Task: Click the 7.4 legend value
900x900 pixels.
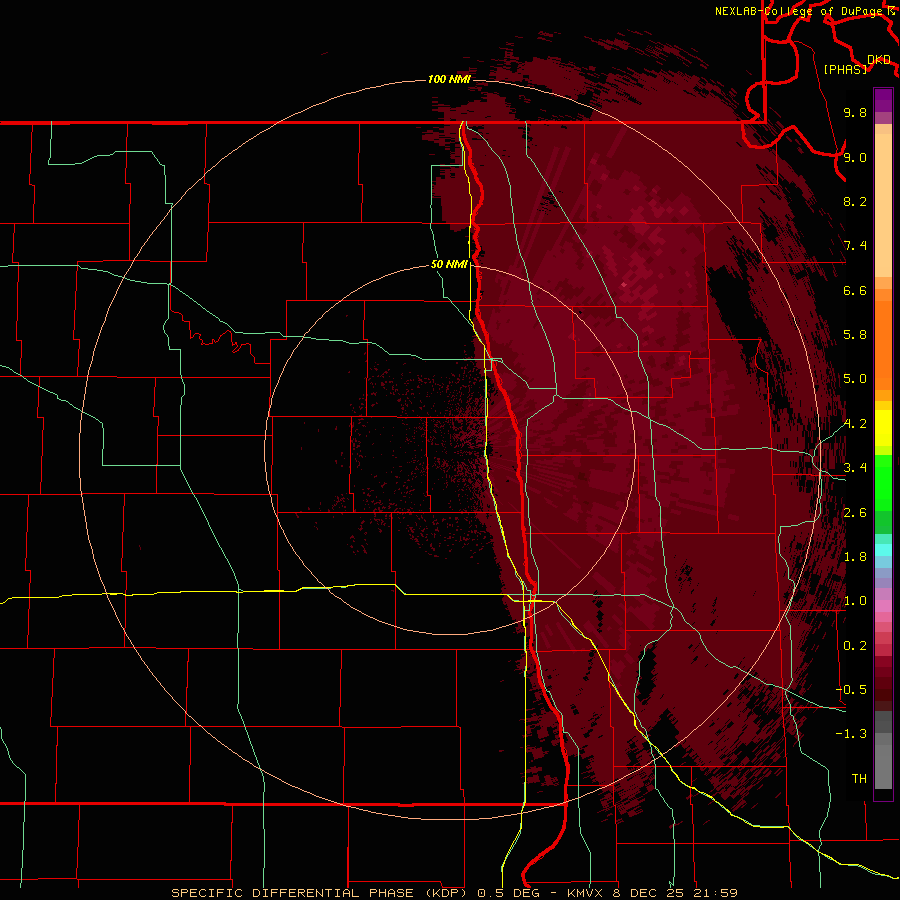Action: point(855,246)
